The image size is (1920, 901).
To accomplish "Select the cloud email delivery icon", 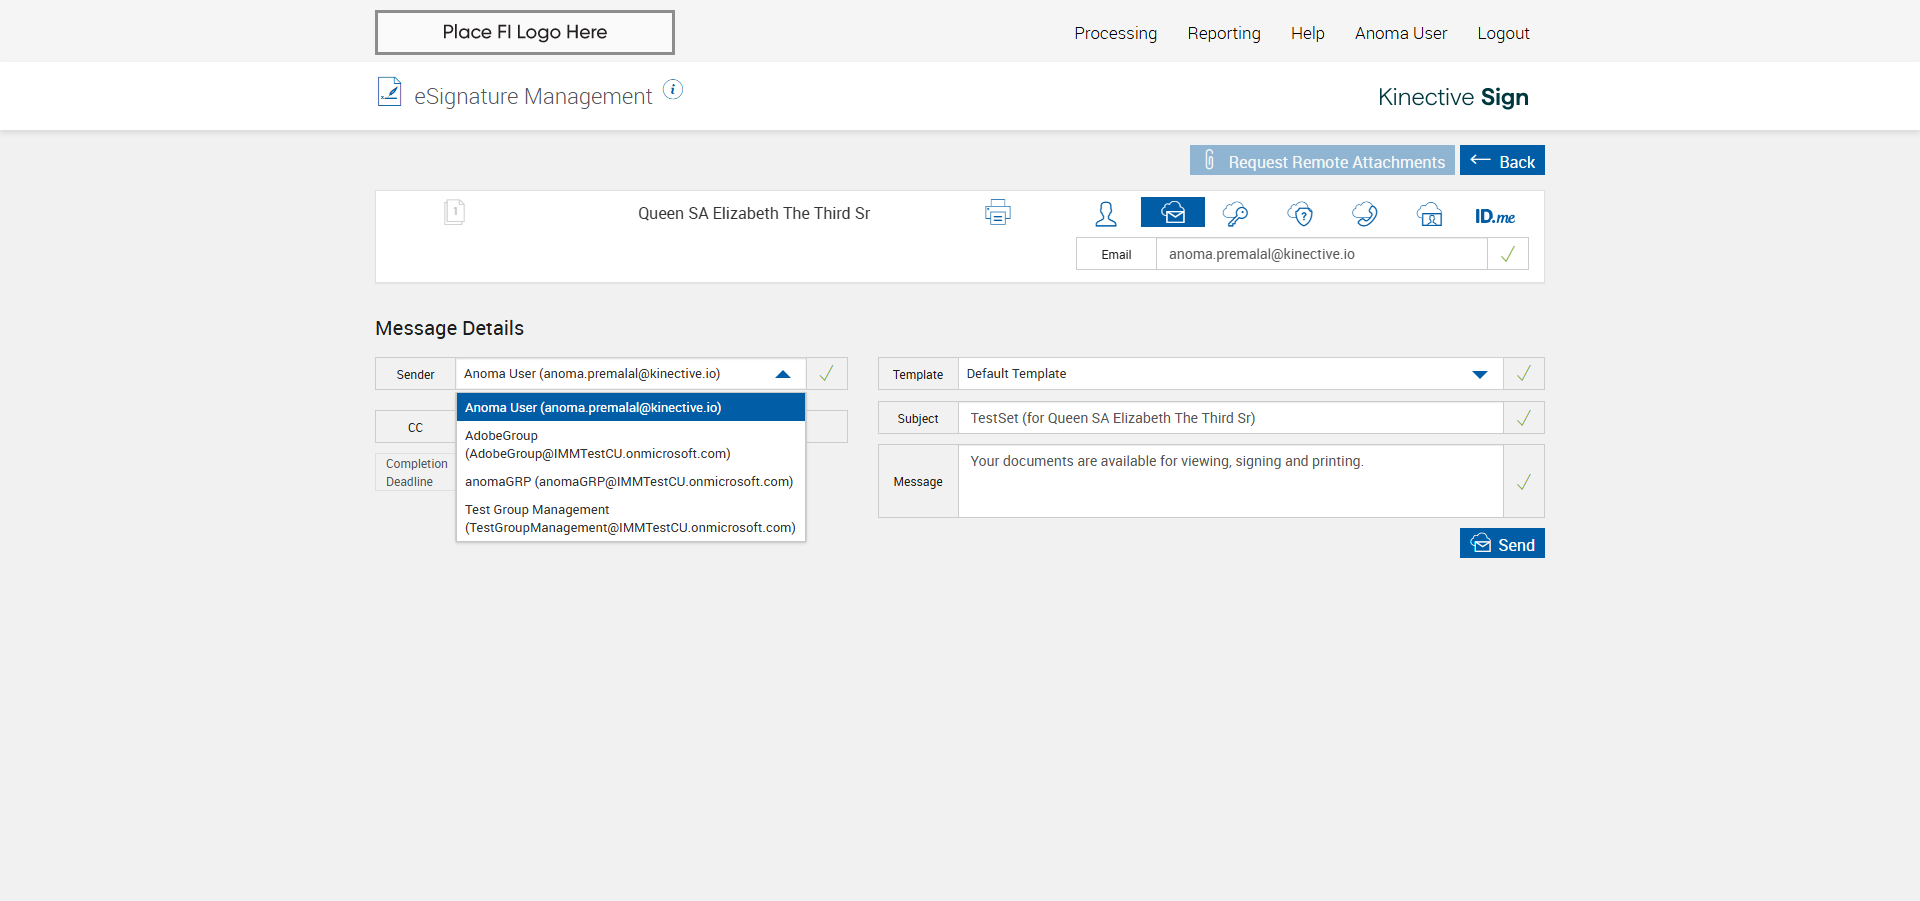I will (x=1172, y=213).
